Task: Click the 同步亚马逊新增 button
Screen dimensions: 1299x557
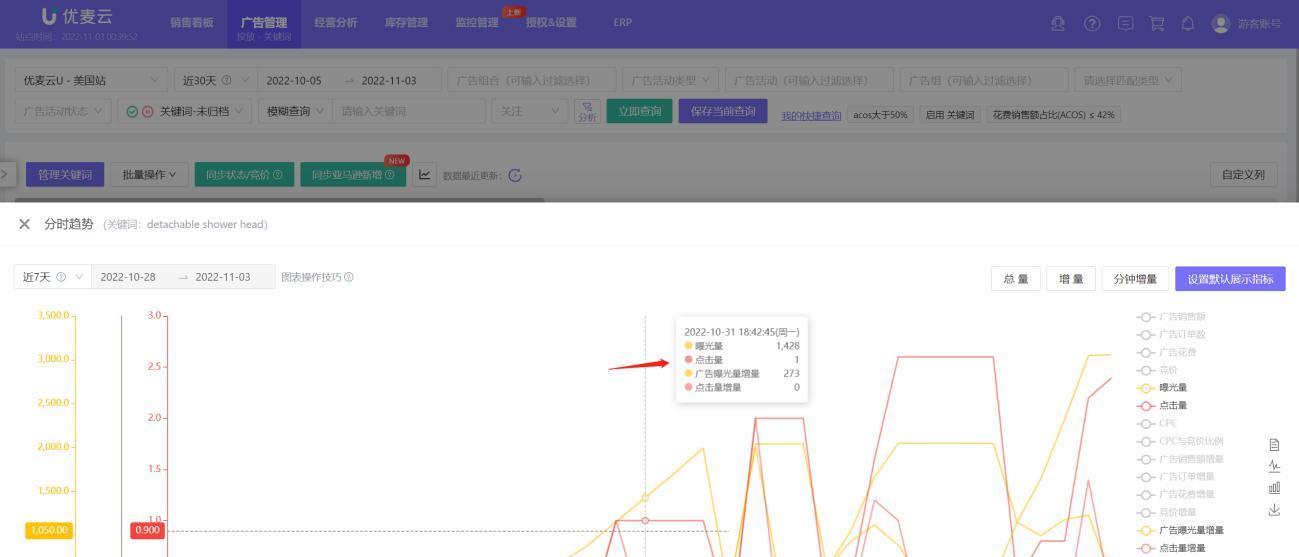Action: click(x=353, y=175)
